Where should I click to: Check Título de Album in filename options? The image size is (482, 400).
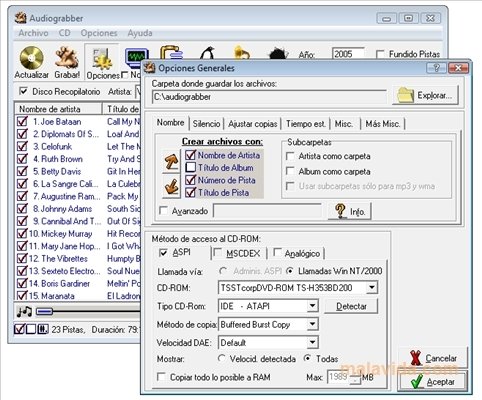(x=190, y=167)
